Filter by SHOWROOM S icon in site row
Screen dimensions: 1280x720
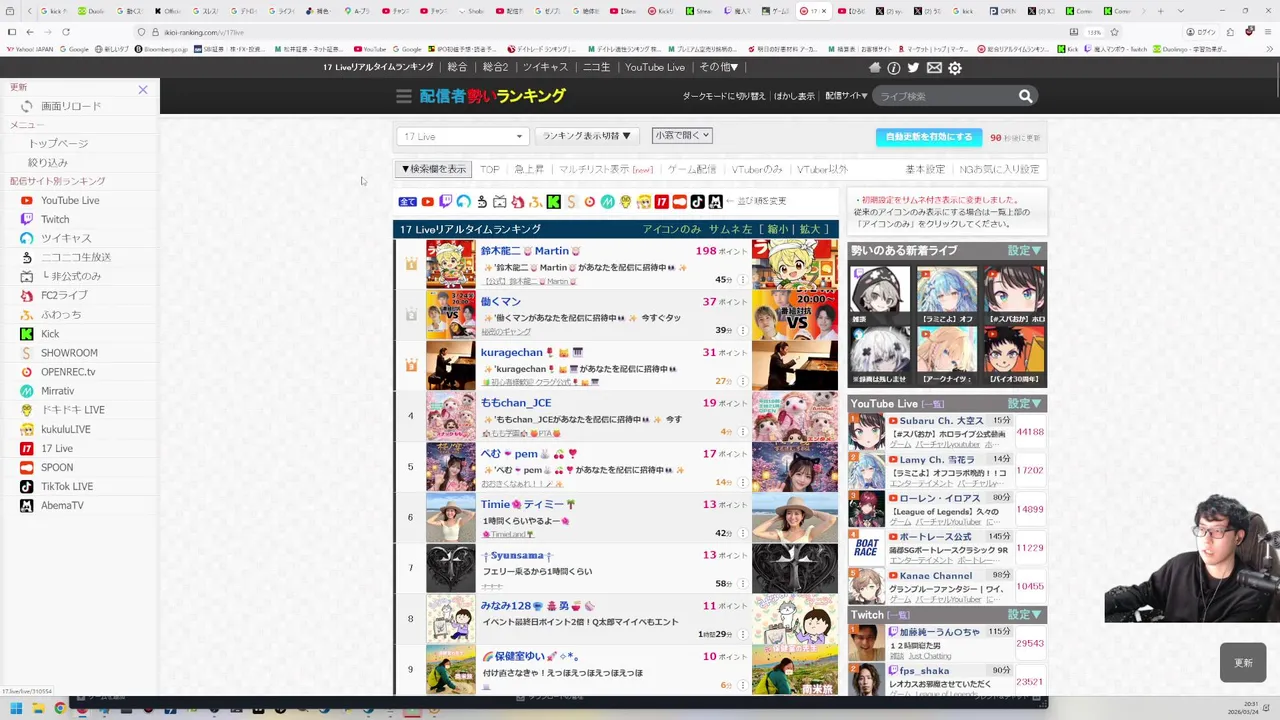tap(571, 202)
